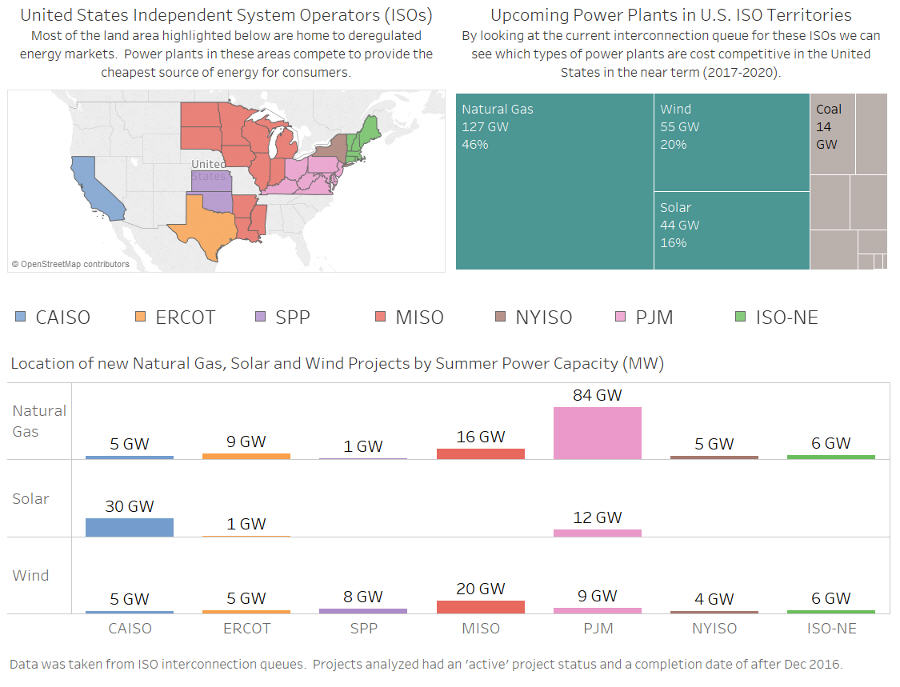This screenshot has width=900, height=687.
Task: Select the MISO 16 GW natural gas bar
Action: [480, 453]
